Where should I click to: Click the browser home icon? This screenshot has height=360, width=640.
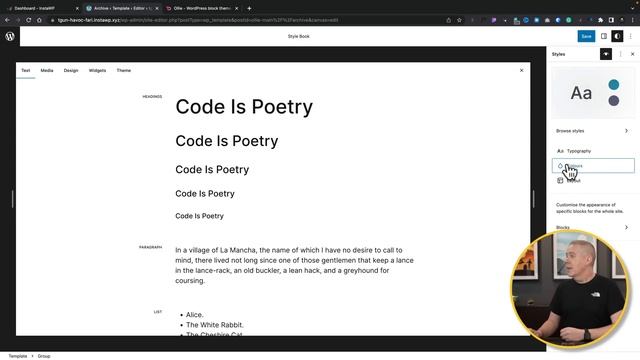[x=39, y=20]
